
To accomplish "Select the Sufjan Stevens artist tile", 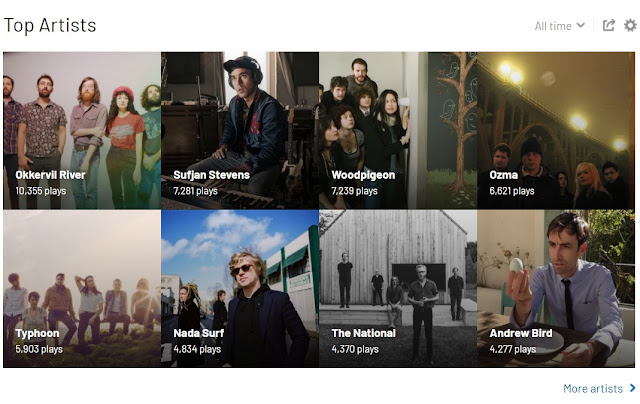I will (x=240, y=131).
